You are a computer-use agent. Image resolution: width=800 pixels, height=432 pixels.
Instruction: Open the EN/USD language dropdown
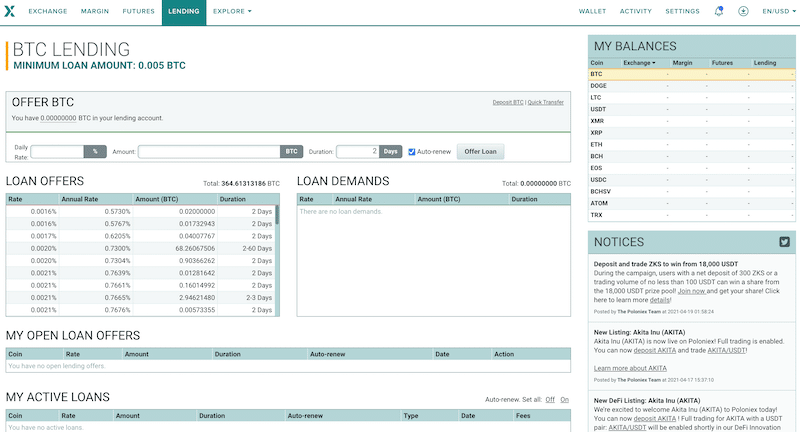pos(779,11)
